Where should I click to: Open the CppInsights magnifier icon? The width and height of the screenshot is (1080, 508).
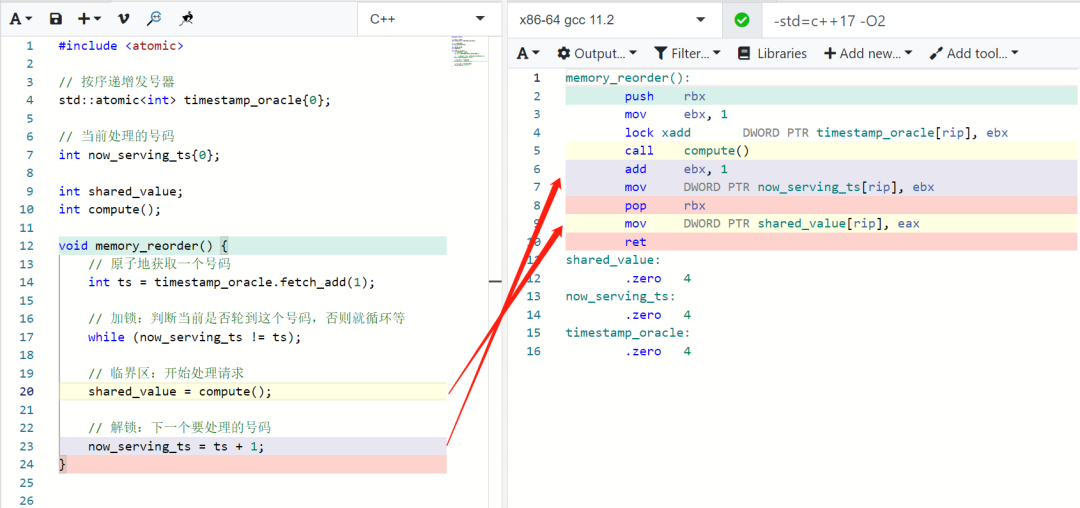pos(154,19)
